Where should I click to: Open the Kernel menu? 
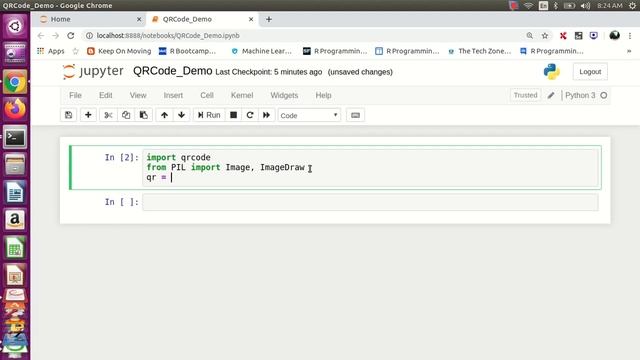tap(242, 95)
